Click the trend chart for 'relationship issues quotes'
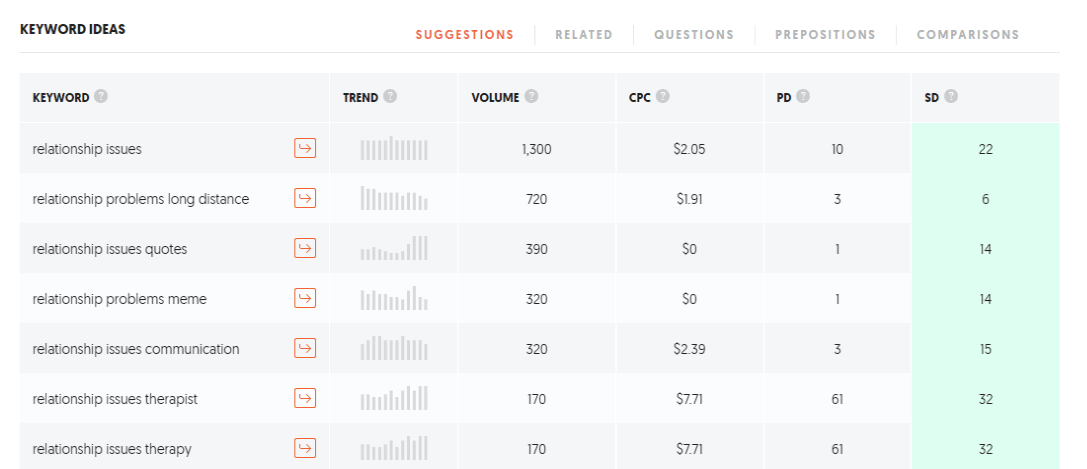The width and height of the screenshot is (1087, 469). (394, 248)
